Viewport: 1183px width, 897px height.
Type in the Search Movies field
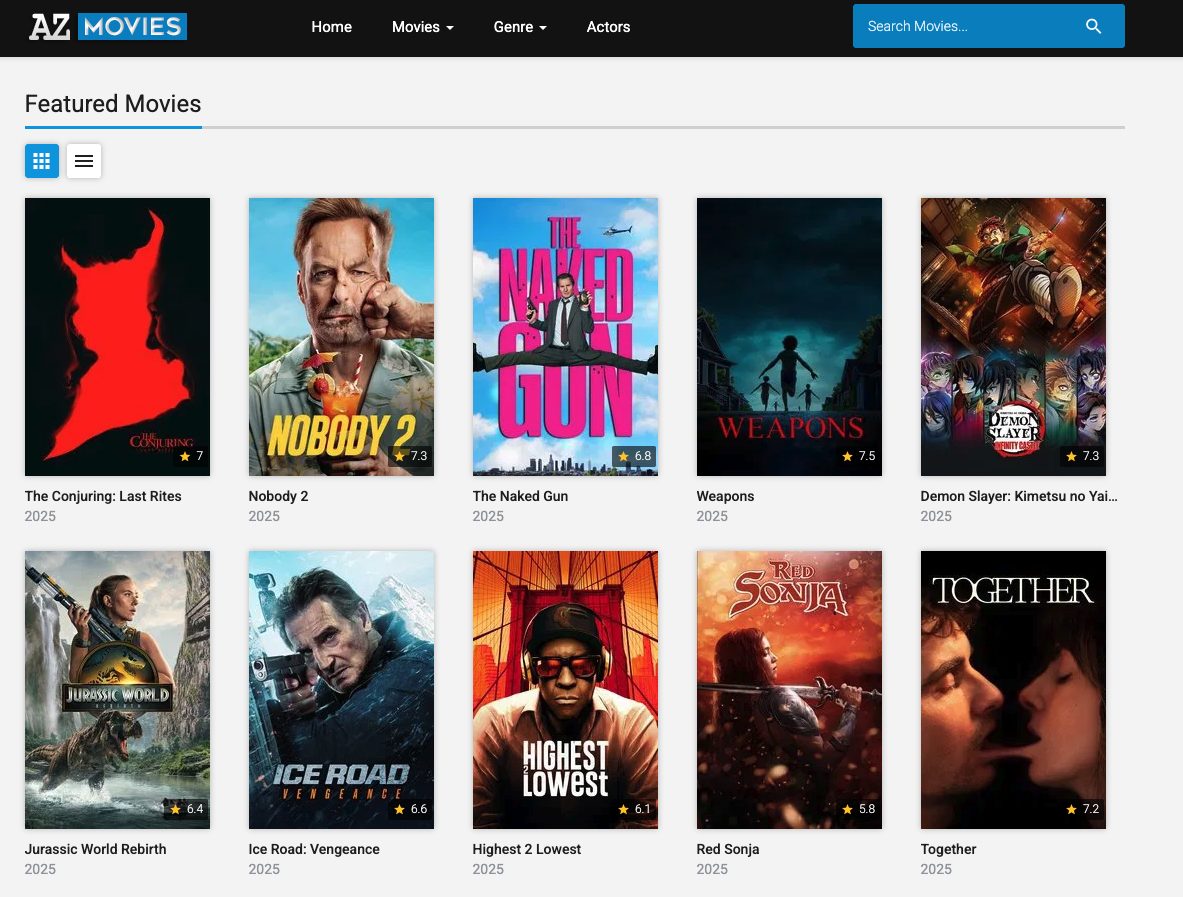click(x=965, y=27)
